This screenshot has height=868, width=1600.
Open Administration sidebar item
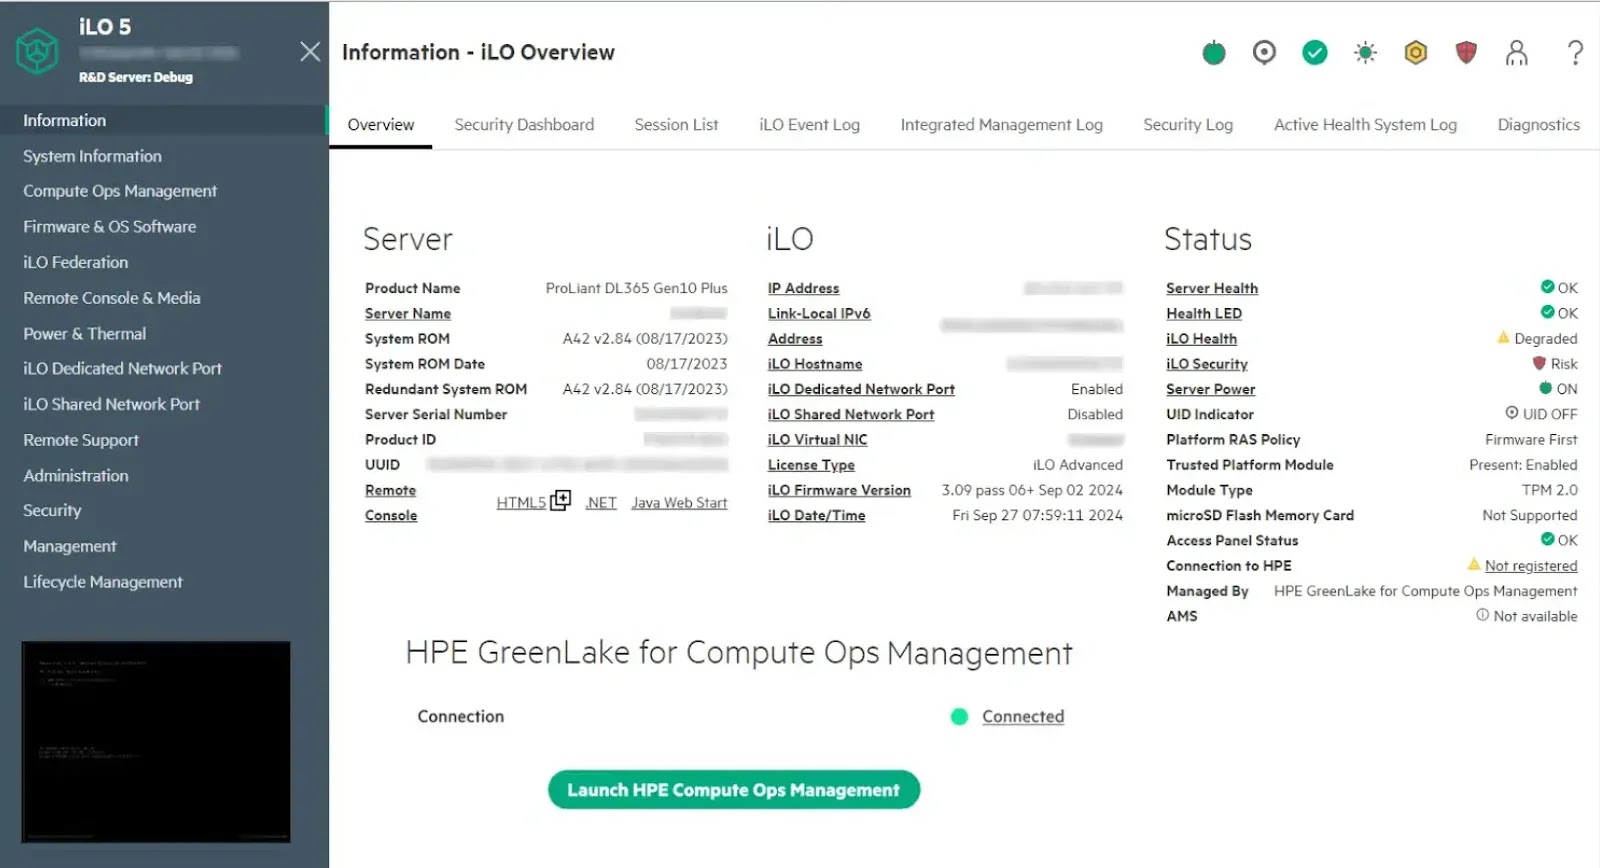point(76,476)
